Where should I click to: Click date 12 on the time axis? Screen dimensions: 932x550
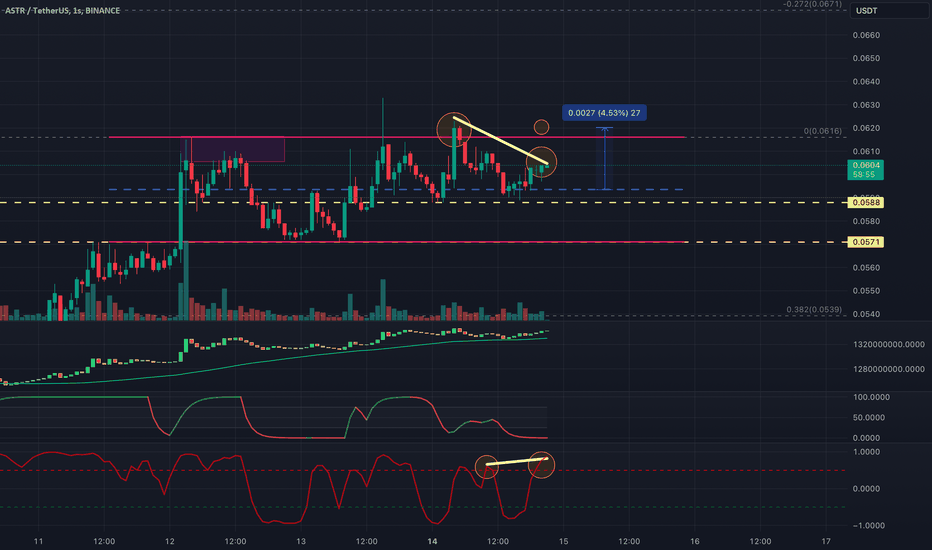coord(169,541)
